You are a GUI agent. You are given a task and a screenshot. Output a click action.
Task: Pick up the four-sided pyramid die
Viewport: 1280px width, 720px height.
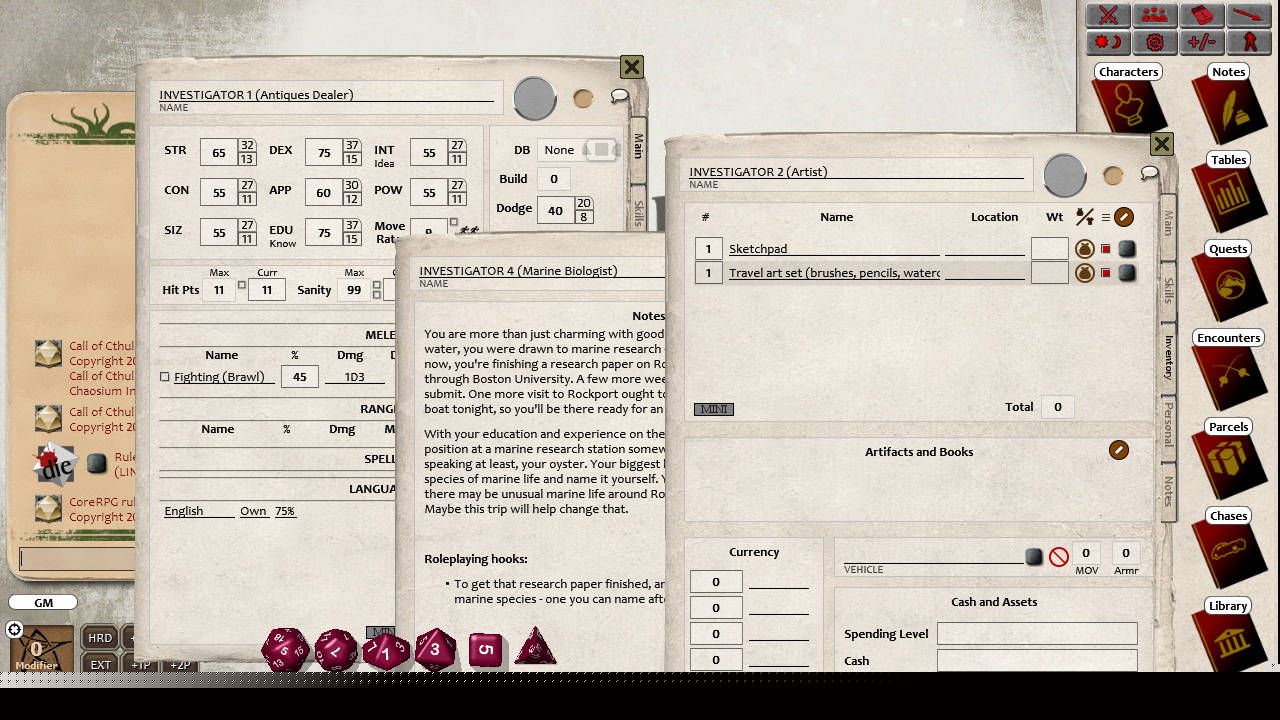[x=535, y=648]
